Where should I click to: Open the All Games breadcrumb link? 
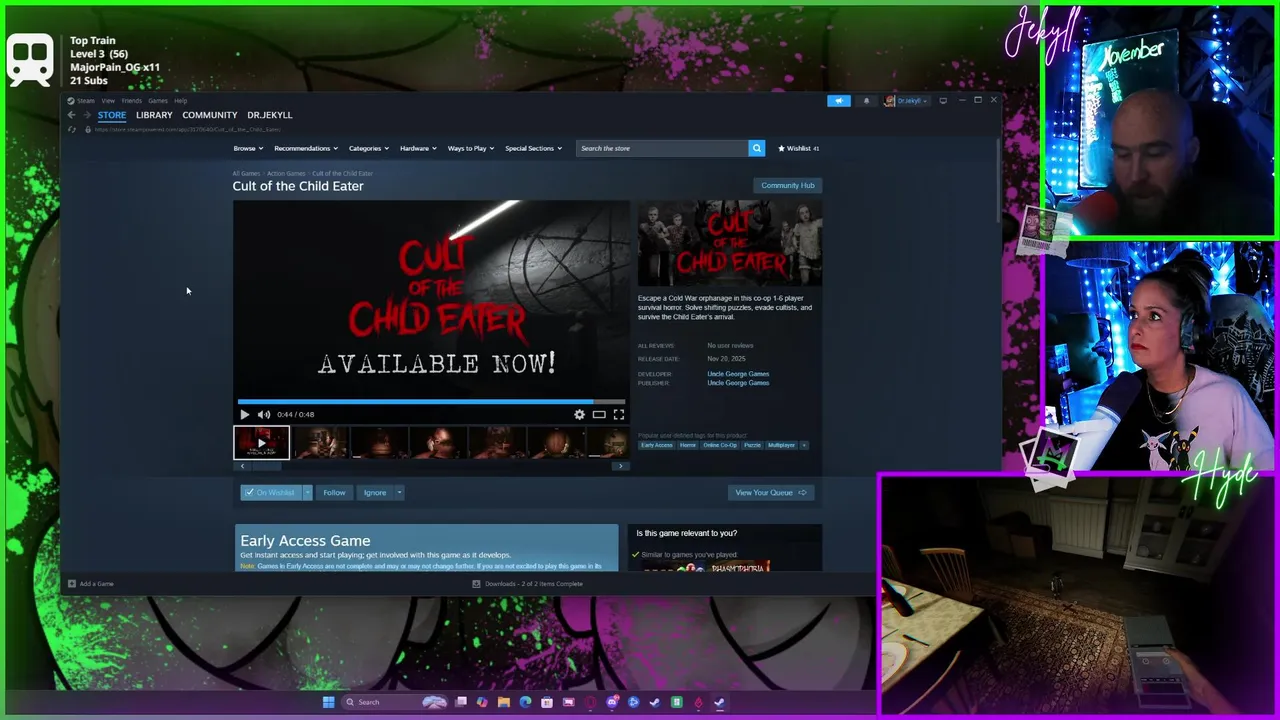246,174
